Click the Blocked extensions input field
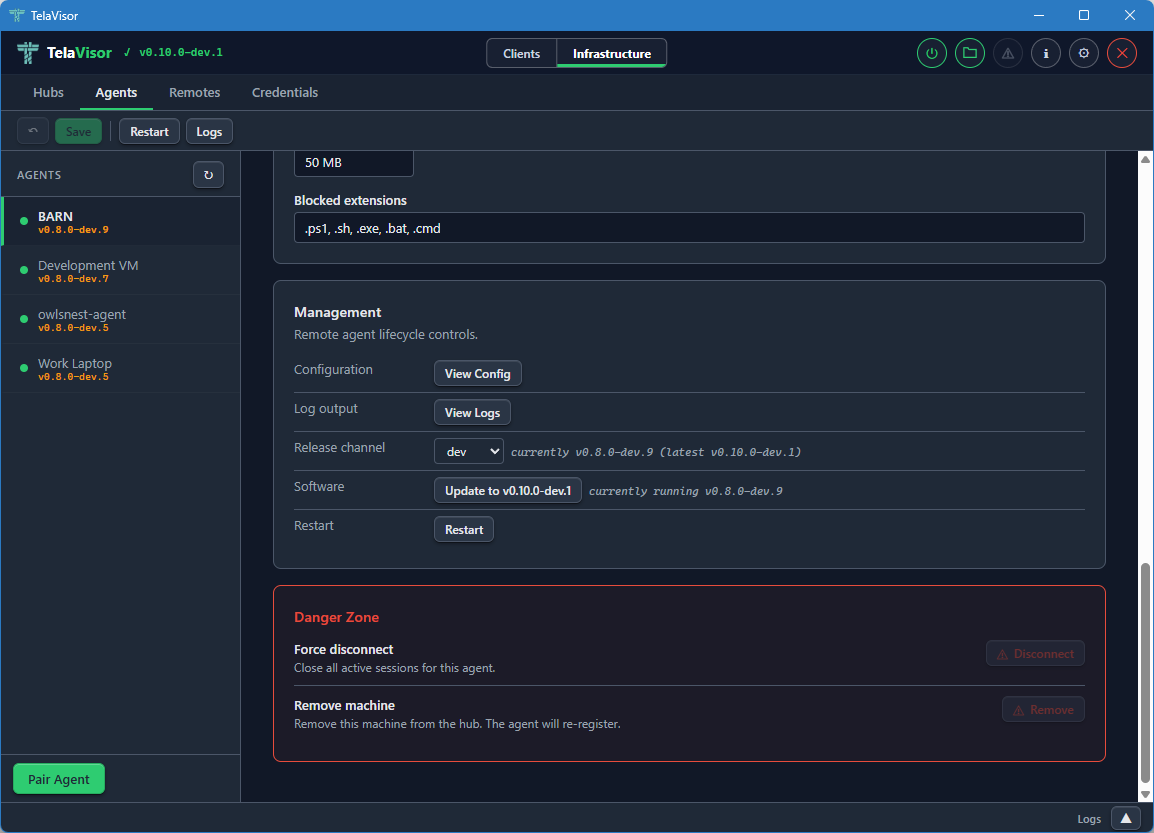The height and width of the screenshot is (833, 1154). point(688,227)
